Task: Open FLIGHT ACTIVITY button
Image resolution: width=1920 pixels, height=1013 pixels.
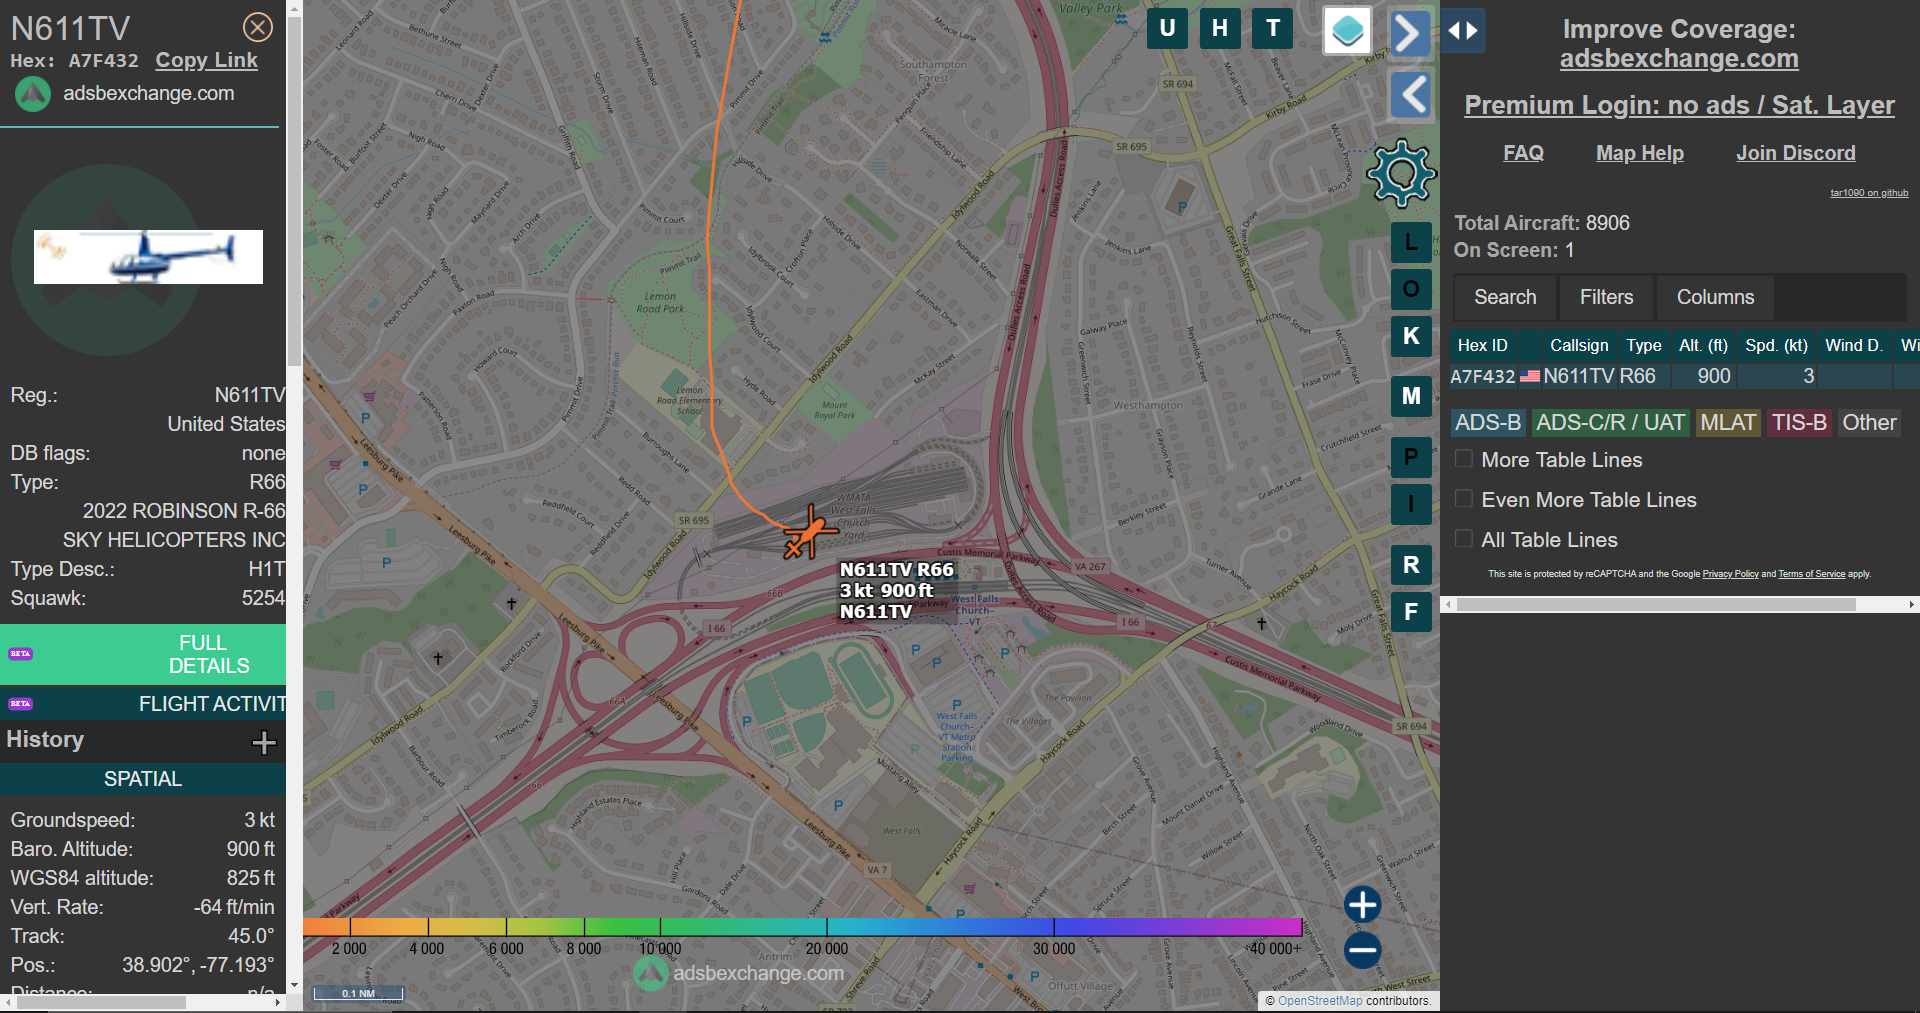Action: click(x=143, y=704)
